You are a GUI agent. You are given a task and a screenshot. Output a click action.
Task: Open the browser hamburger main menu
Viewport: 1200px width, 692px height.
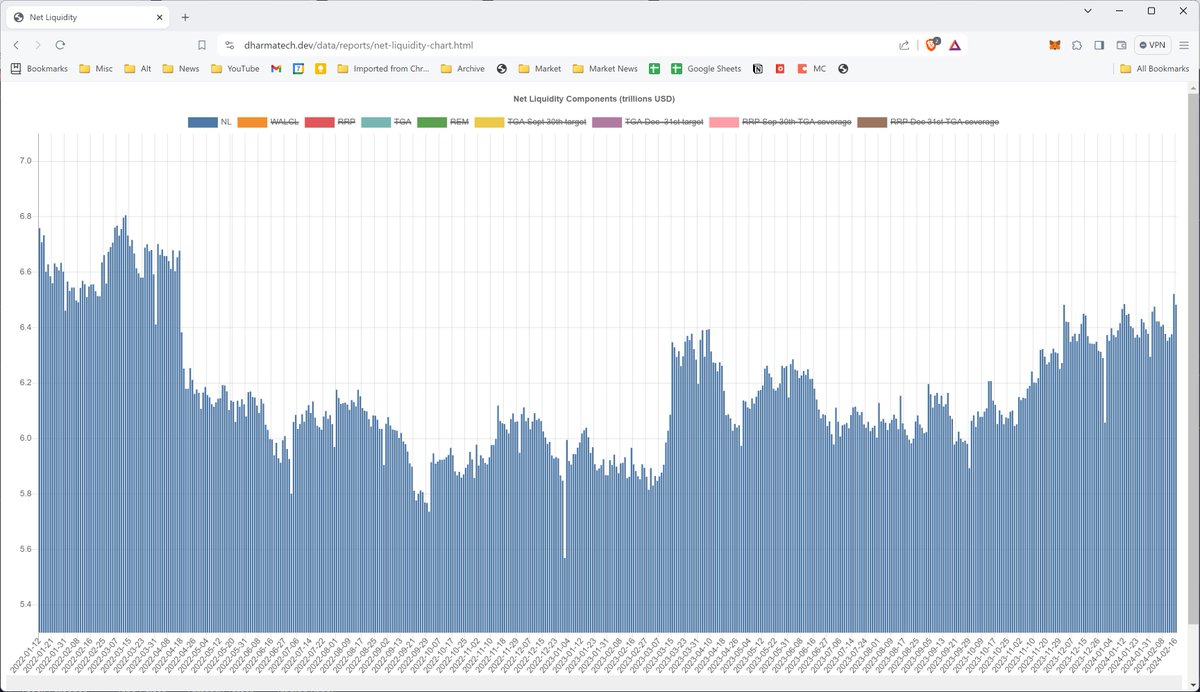tap(1184, 45)
